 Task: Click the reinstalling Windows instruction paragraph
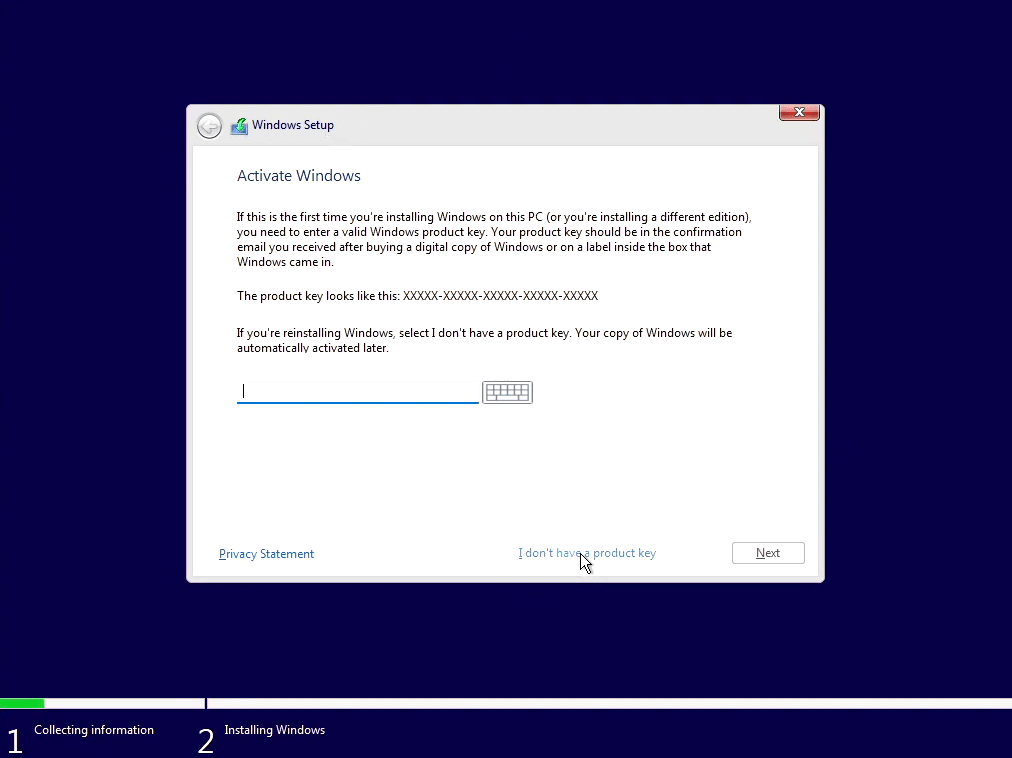pos(484,340)
